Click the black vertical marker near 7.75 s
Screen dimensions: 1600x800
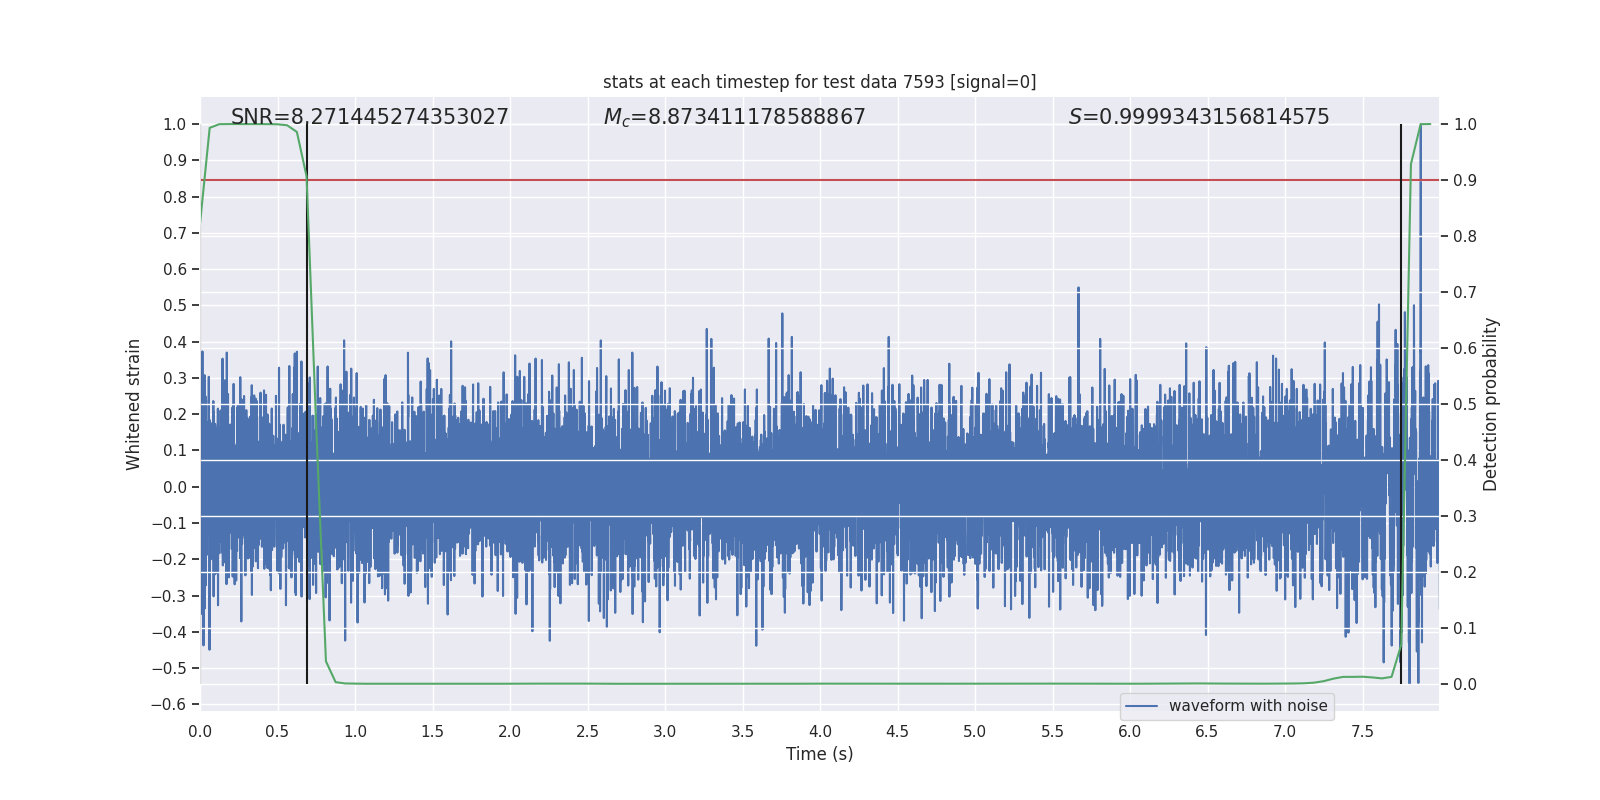pyautogui.click(x=1401, y=404)
